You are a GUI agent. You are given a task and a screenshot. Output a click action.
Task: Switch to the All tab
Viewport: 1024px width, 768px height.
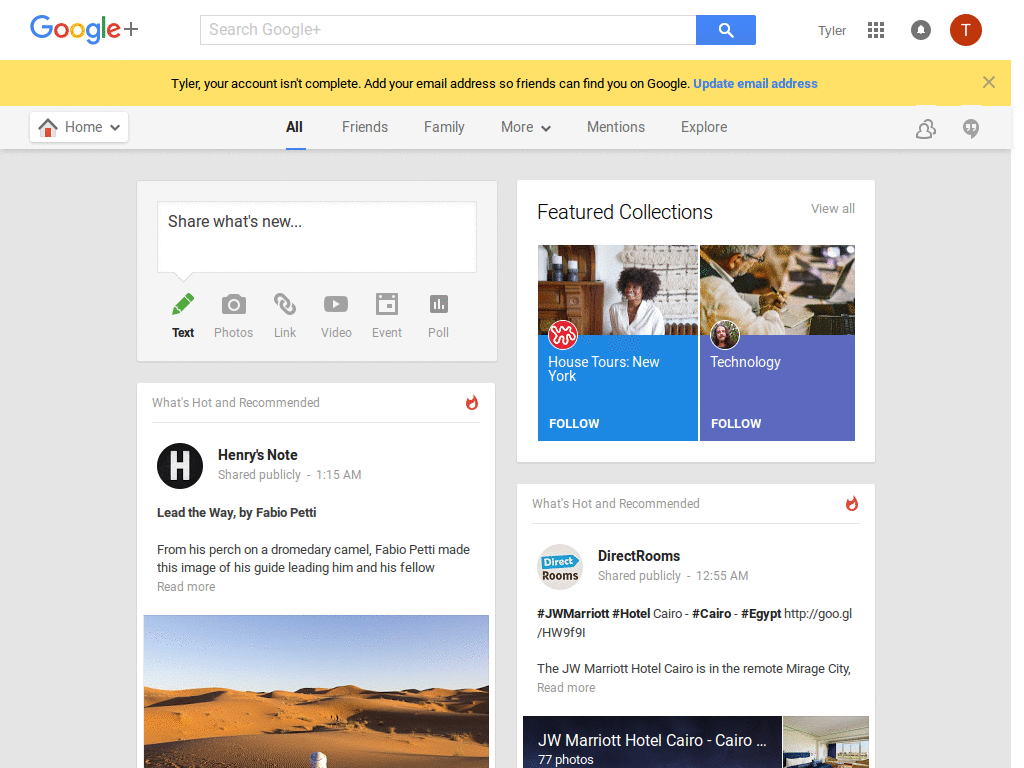click(x=295, y=127)
